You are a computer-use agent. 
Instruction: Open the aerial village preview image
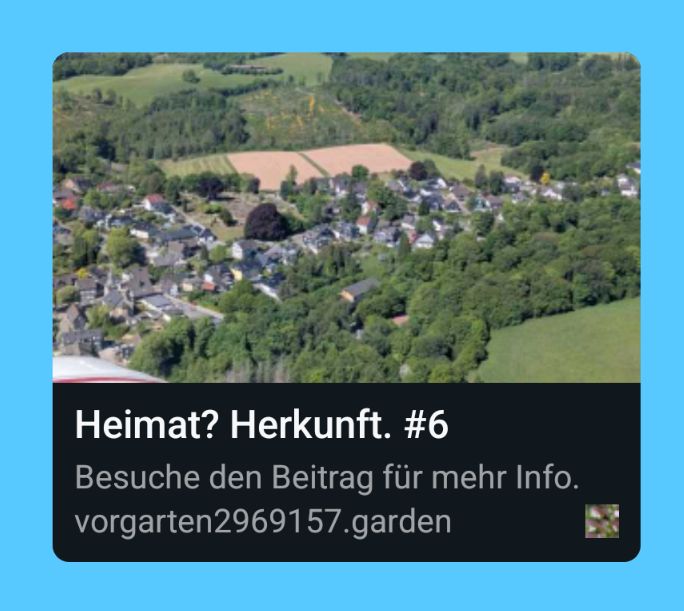click(346, 218)
